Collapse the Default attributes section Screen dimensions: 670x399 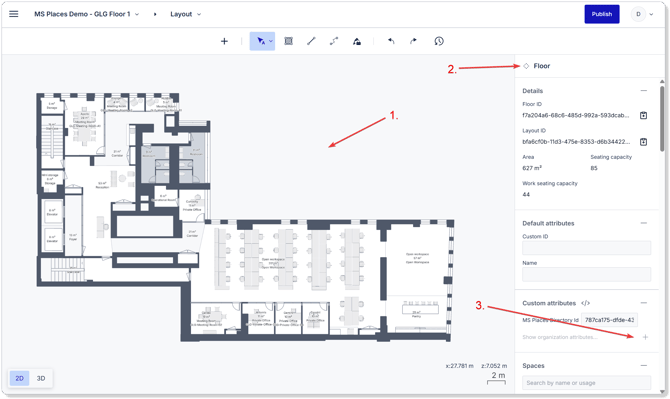click(644, 223)
